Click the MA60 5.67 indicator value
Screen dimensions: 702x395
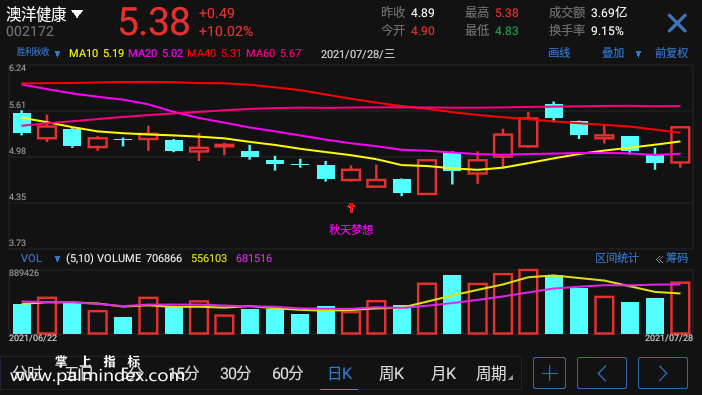[x=274, y=54]
